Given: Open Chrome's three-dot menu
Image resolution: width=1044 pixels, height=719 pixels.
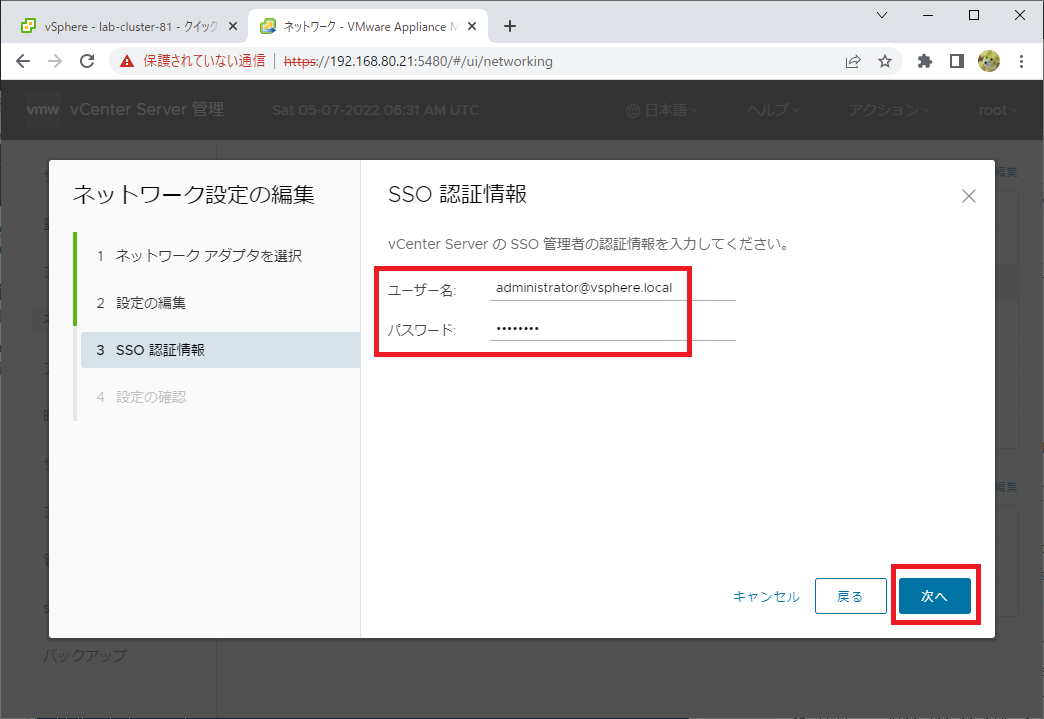Looking at the screenshot, I should pos(1021,61).
